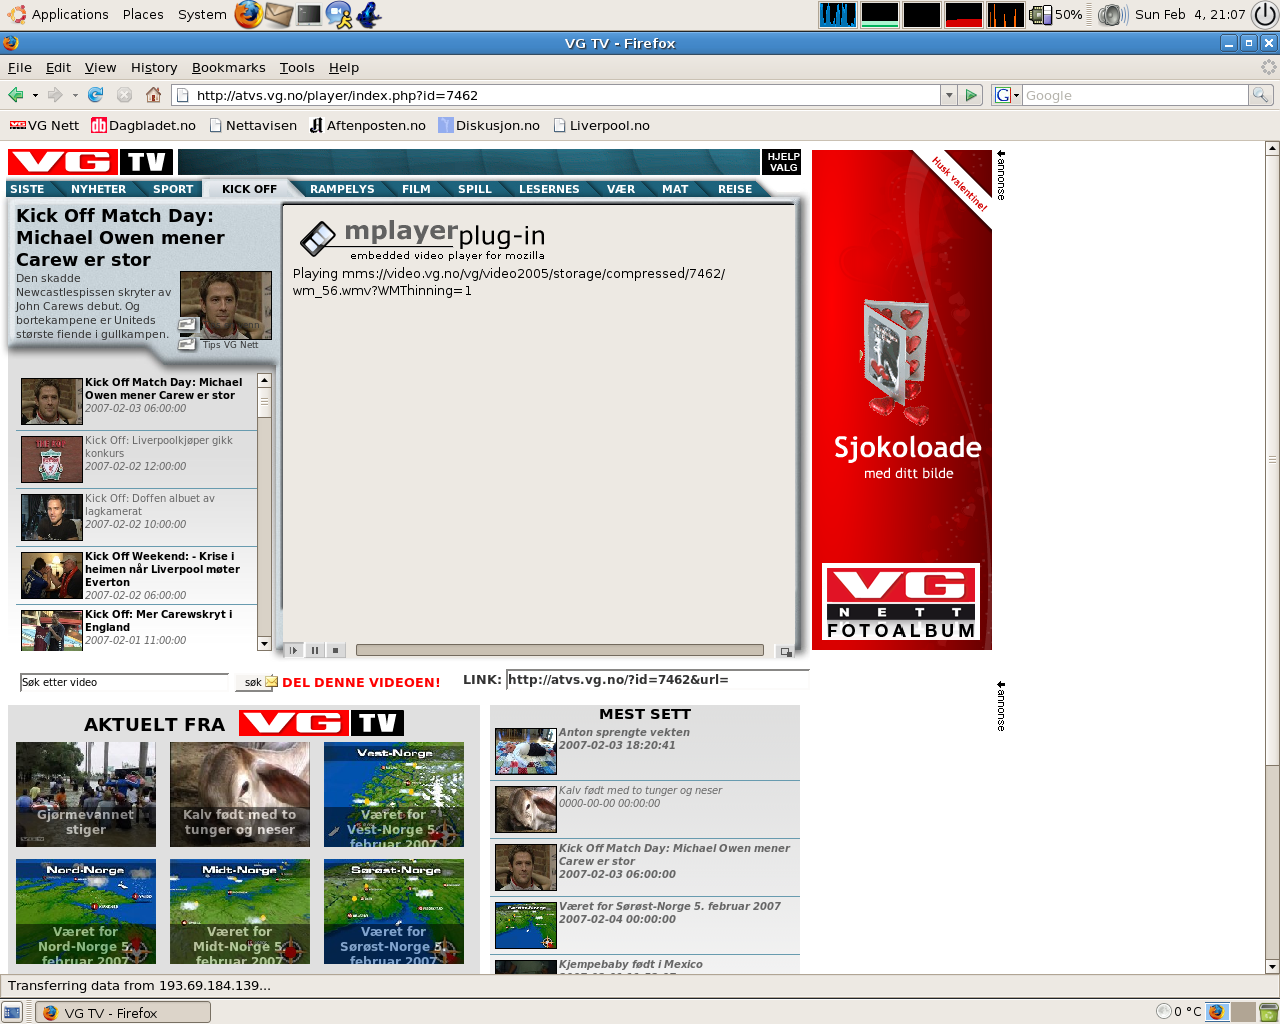Open the Google search engine selector dropdown
The image size is (1280, 1024).
(1006, 95)
